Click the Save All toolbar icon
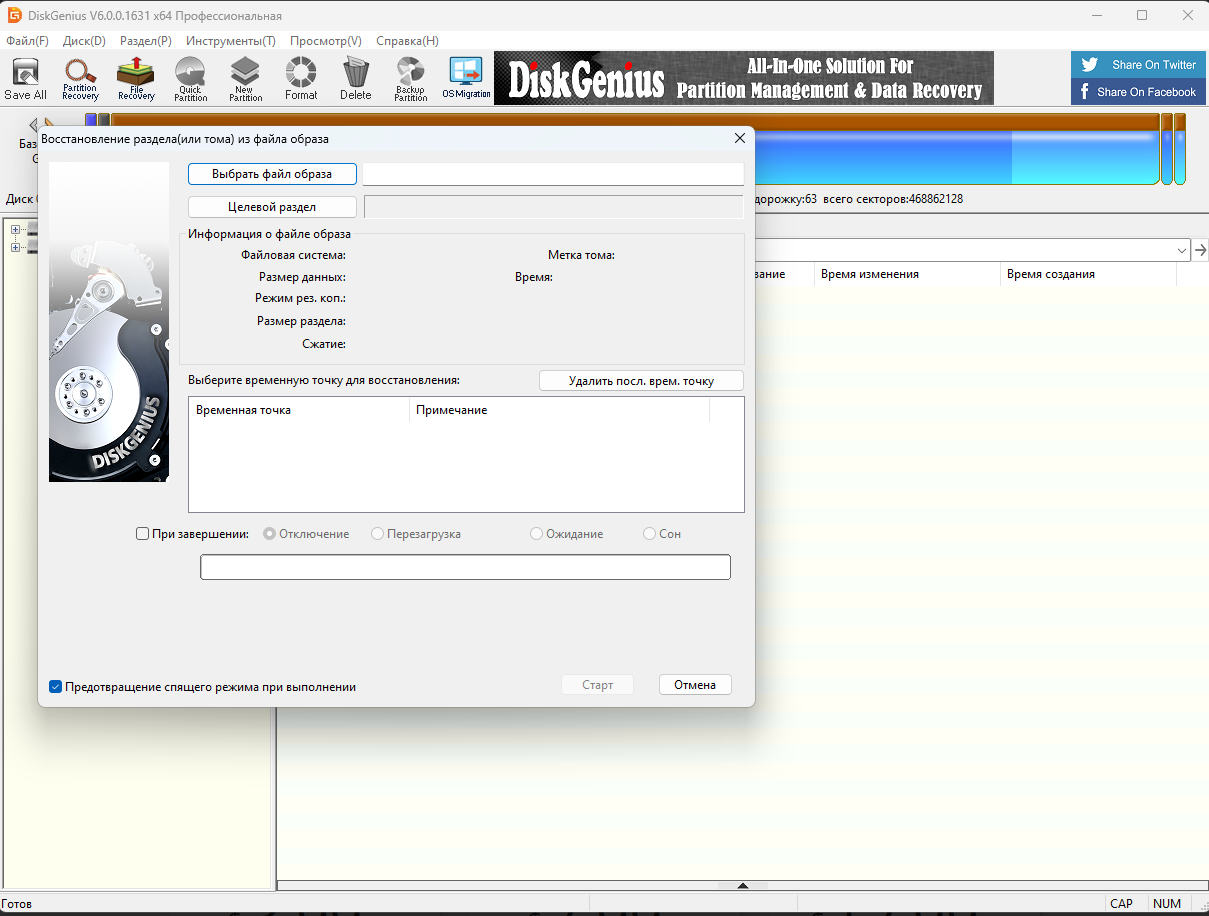This screenshot has height=916, width=1209. pos(25,78)
